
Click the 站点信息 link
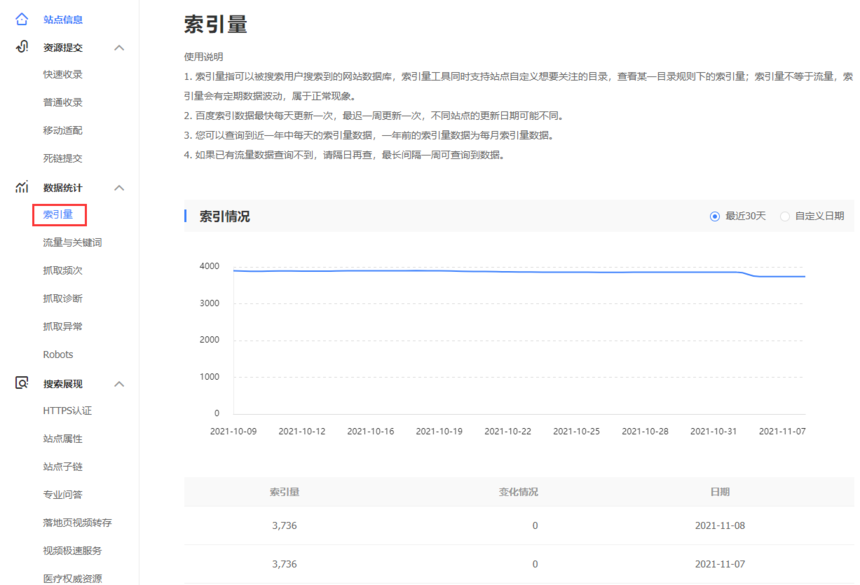[63, 20]
